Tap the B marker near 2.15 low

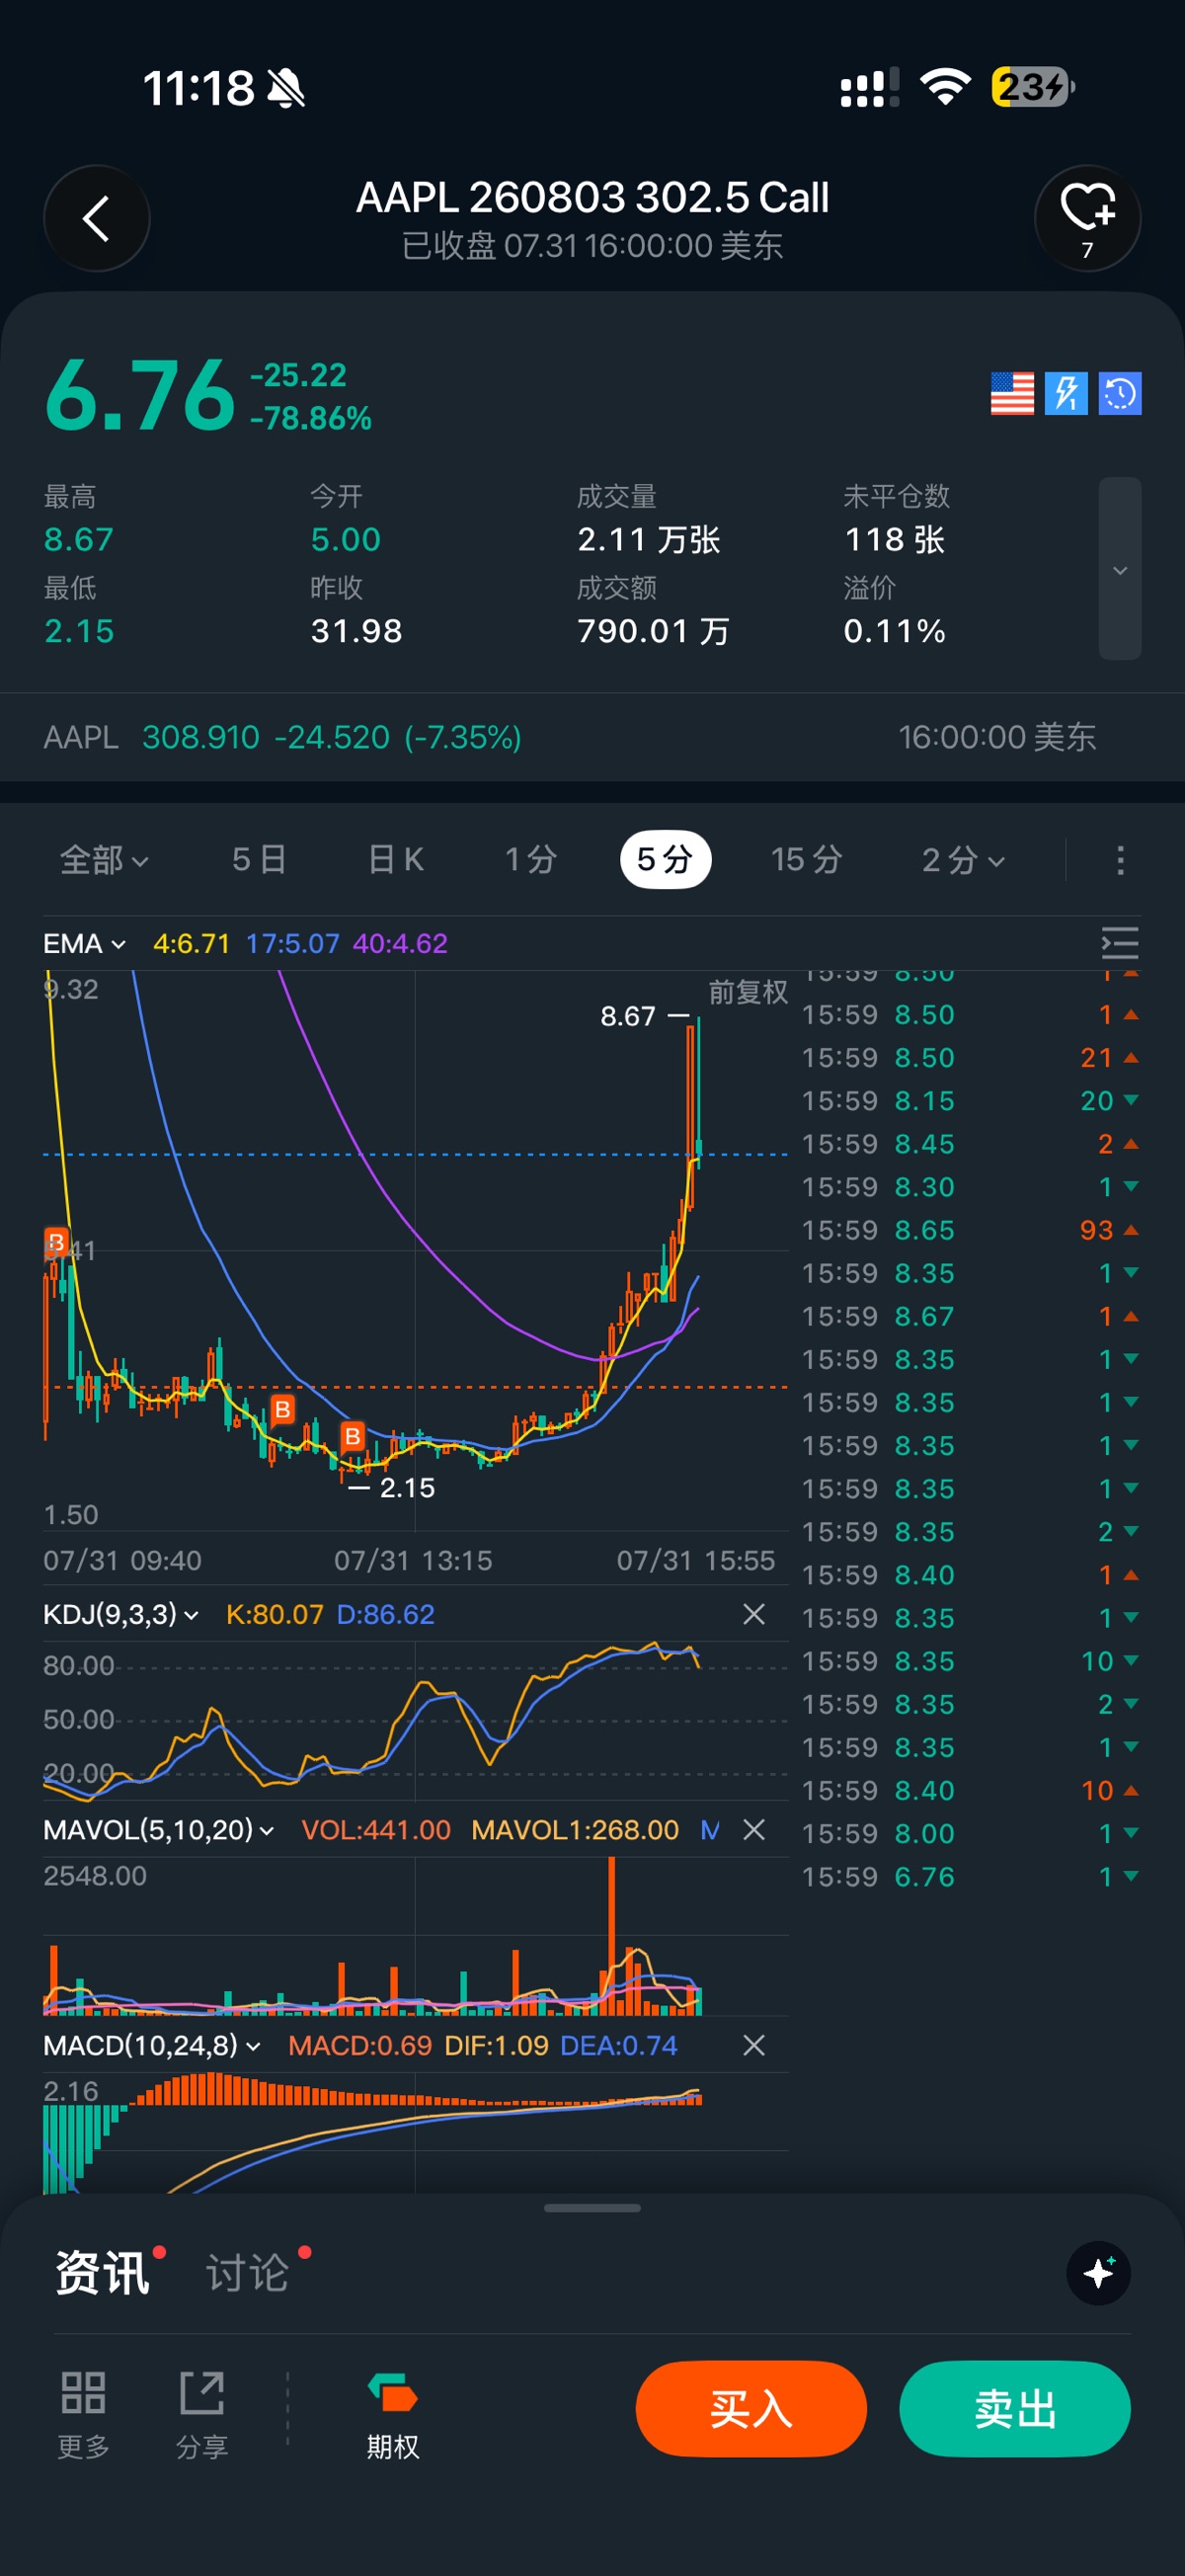pyautogui.click(x=352, y=1437)
